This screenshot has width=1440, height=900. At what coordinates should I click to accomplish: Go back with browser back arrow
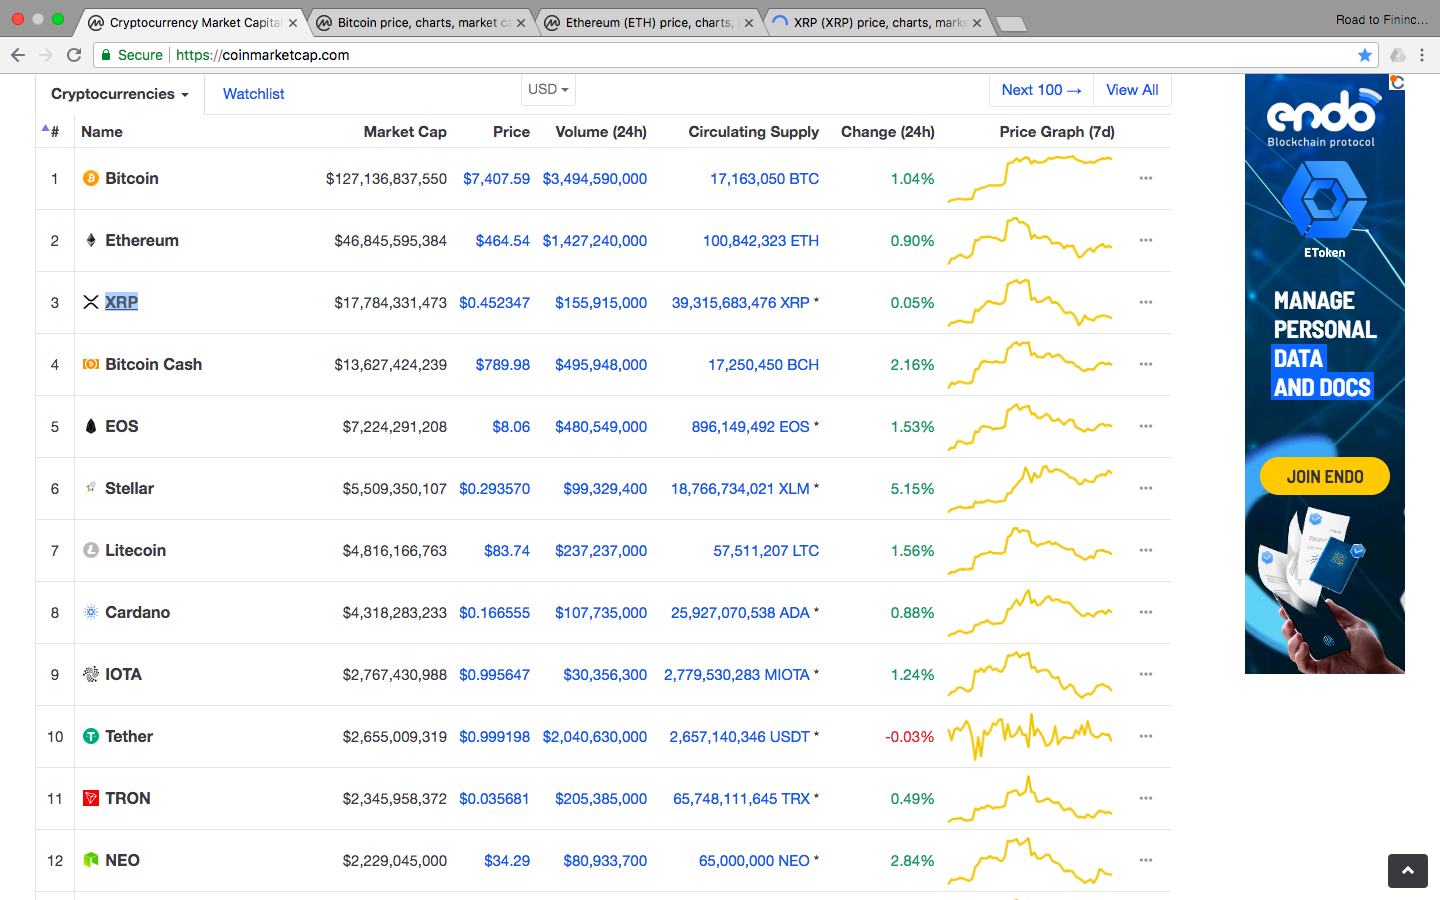(18, 55)
